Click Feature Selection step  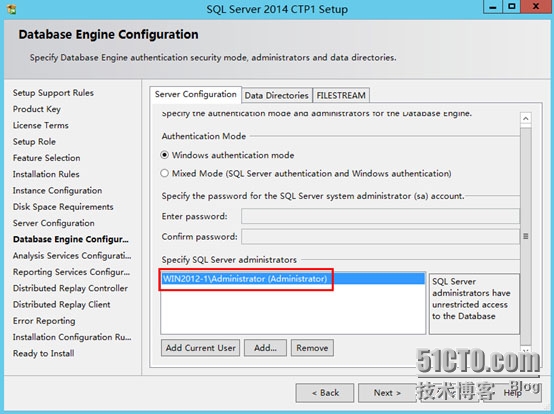(47, 158)
